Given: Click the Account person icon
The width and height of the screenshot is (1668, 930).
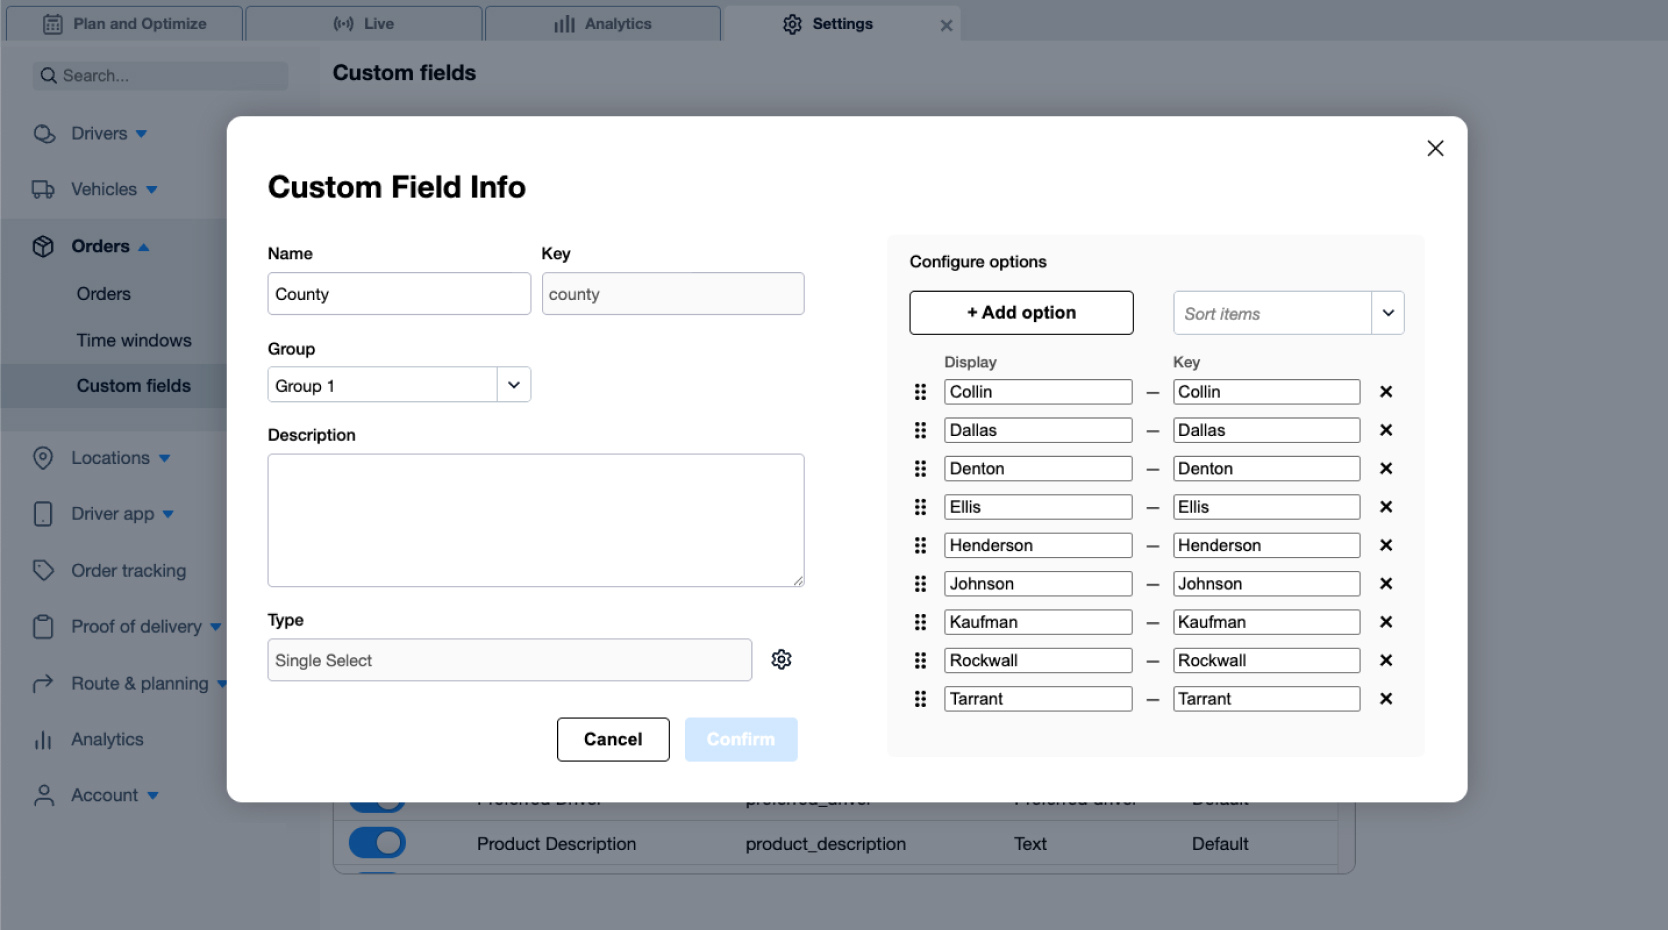Looking at the screenshot, I should pyautogui.click(x=44, y=794).
